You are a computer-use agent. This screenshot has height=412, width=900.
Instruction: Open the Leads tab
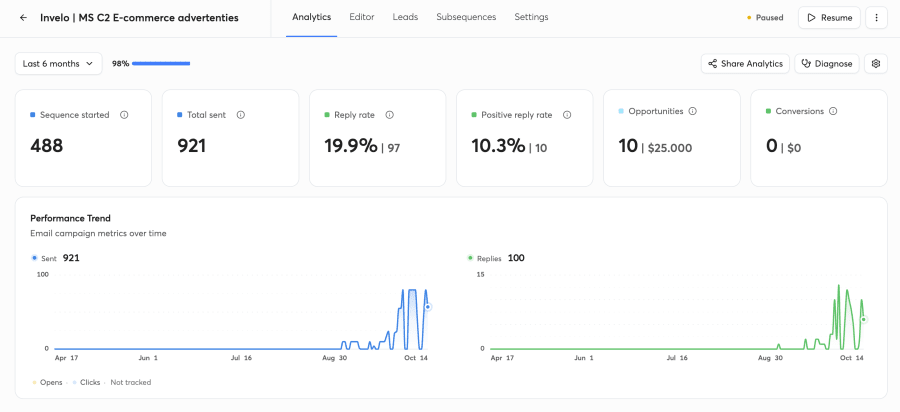405,17
